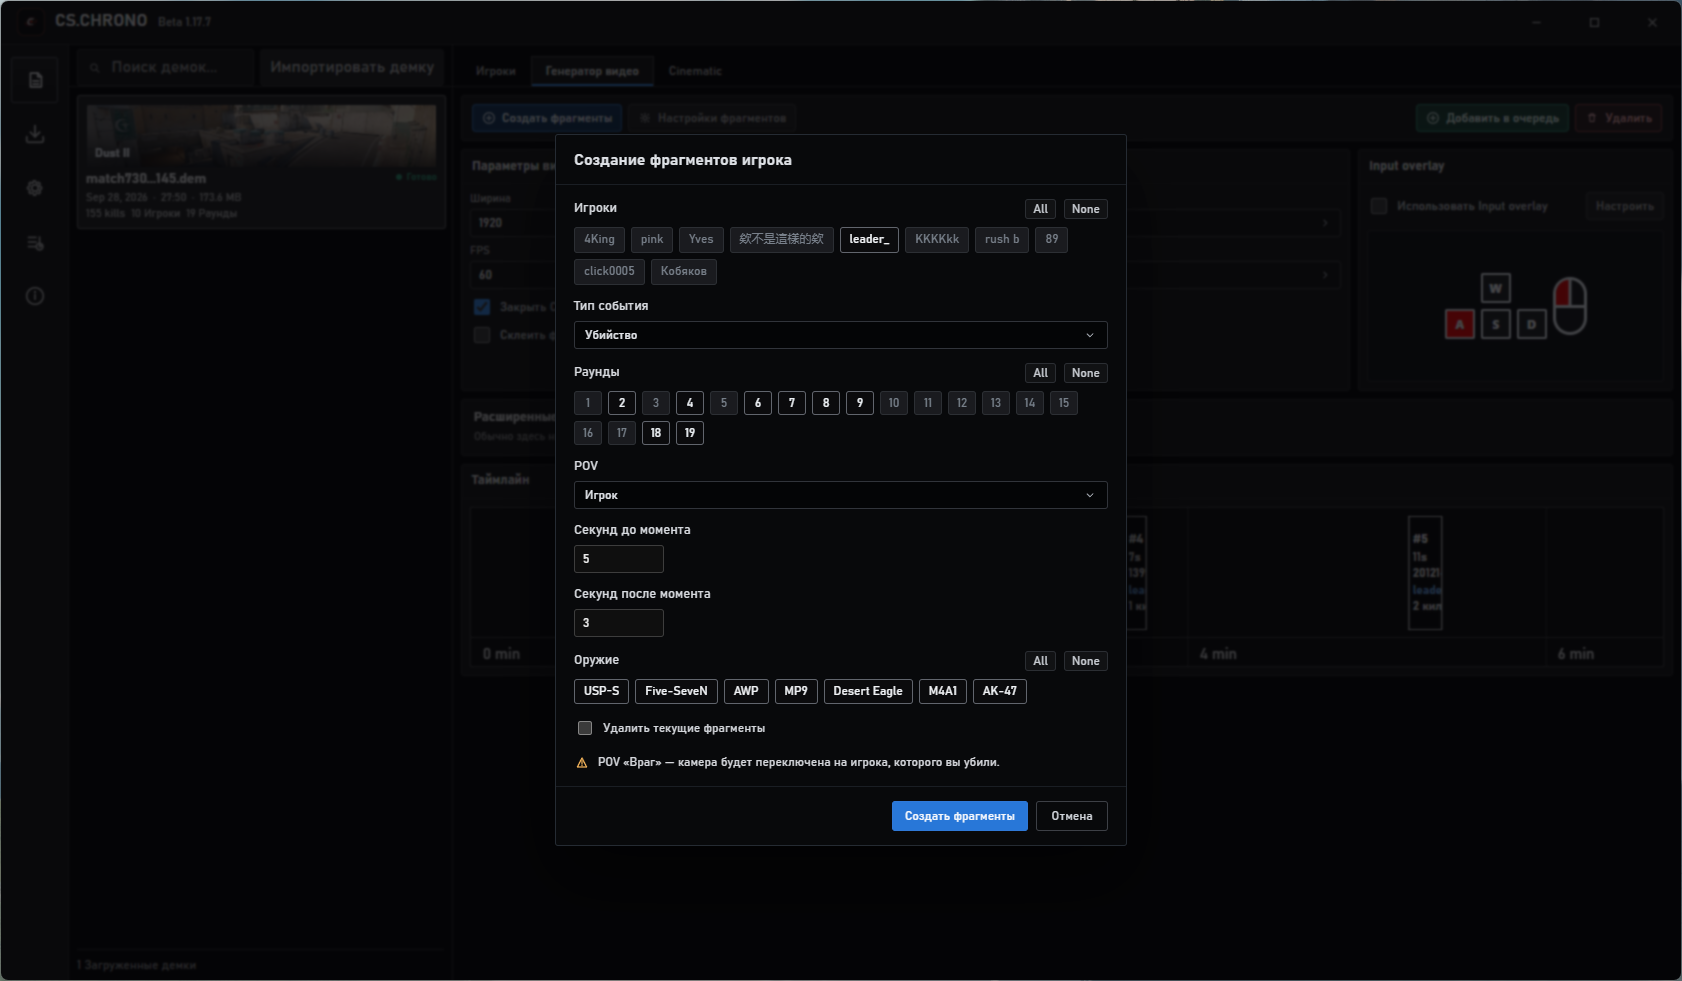Open the settings gear sidebar icon
The width and height of the screenshot is (1682, 981).
35,188
